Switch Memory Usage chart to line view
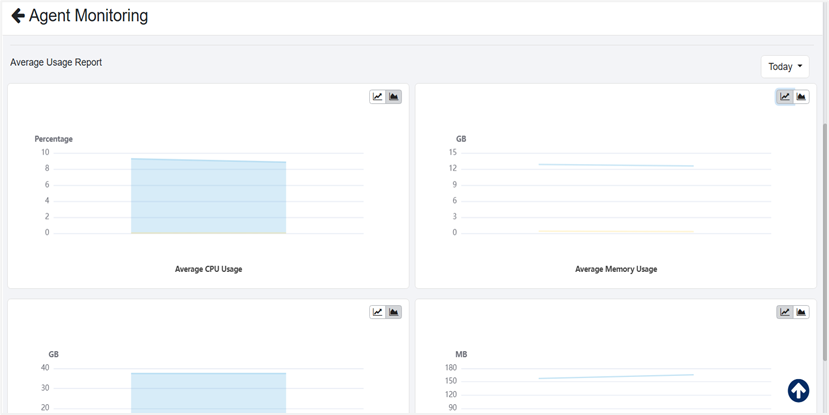 point(785,97)
